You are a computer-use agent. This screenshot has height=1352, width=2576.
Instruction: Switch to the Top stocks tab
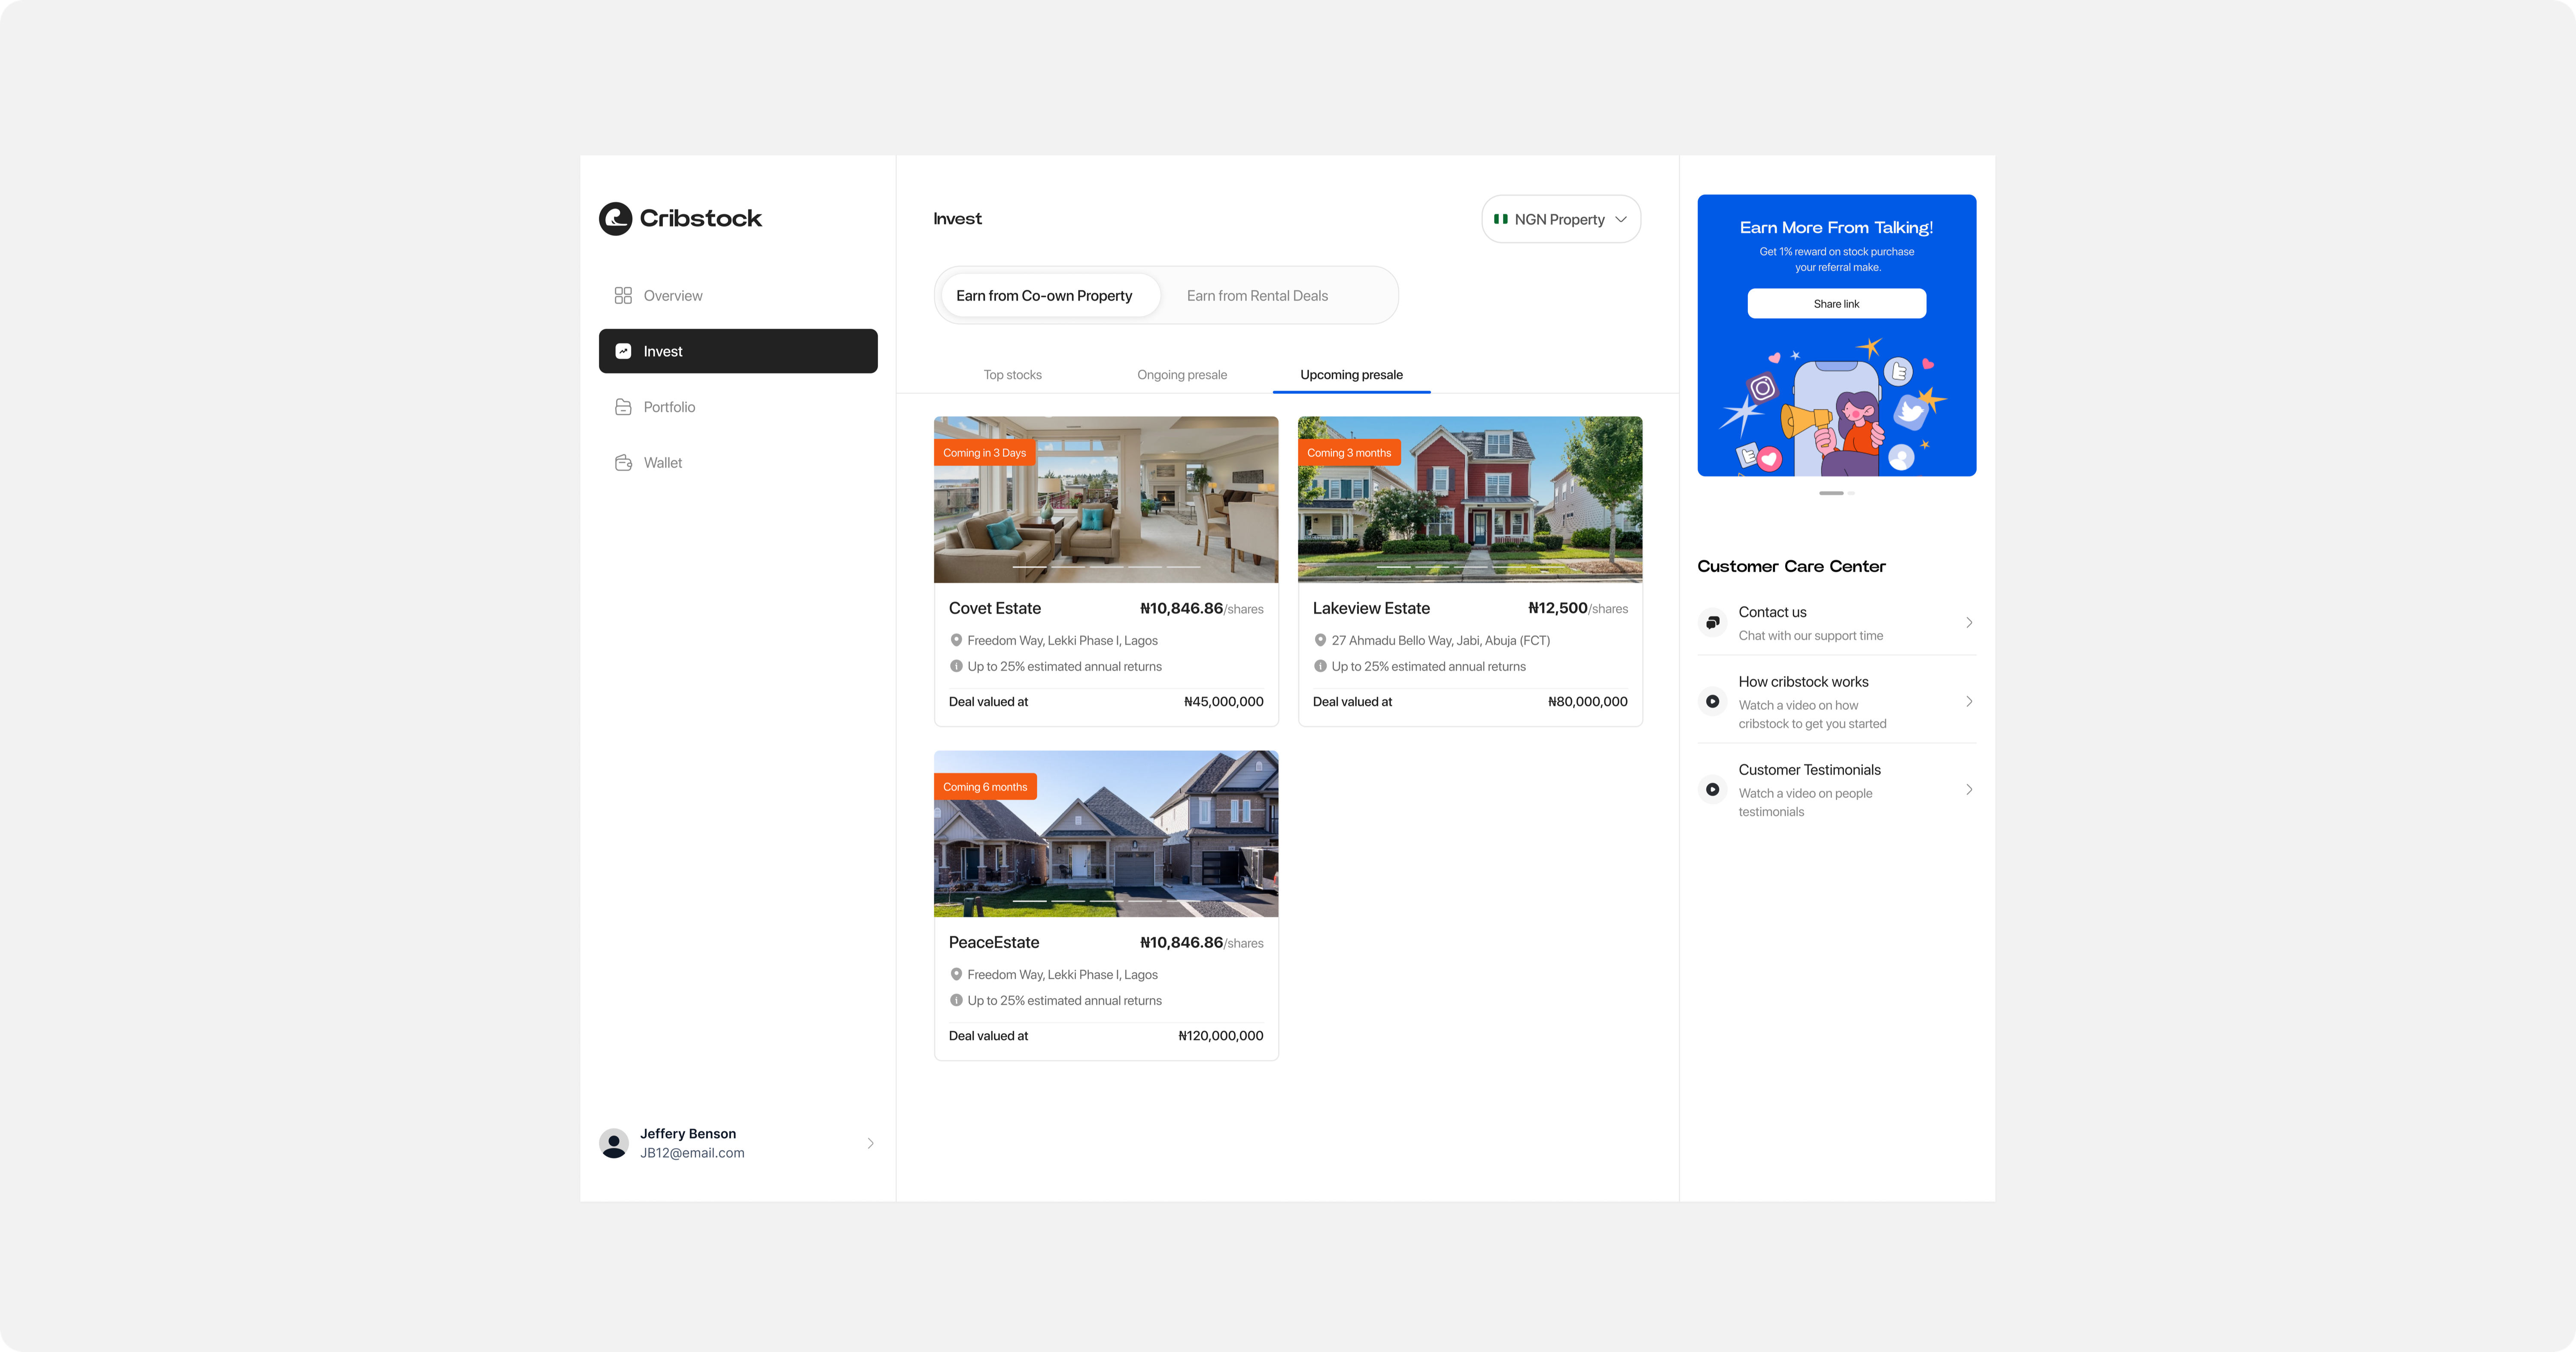[1012, 375]
